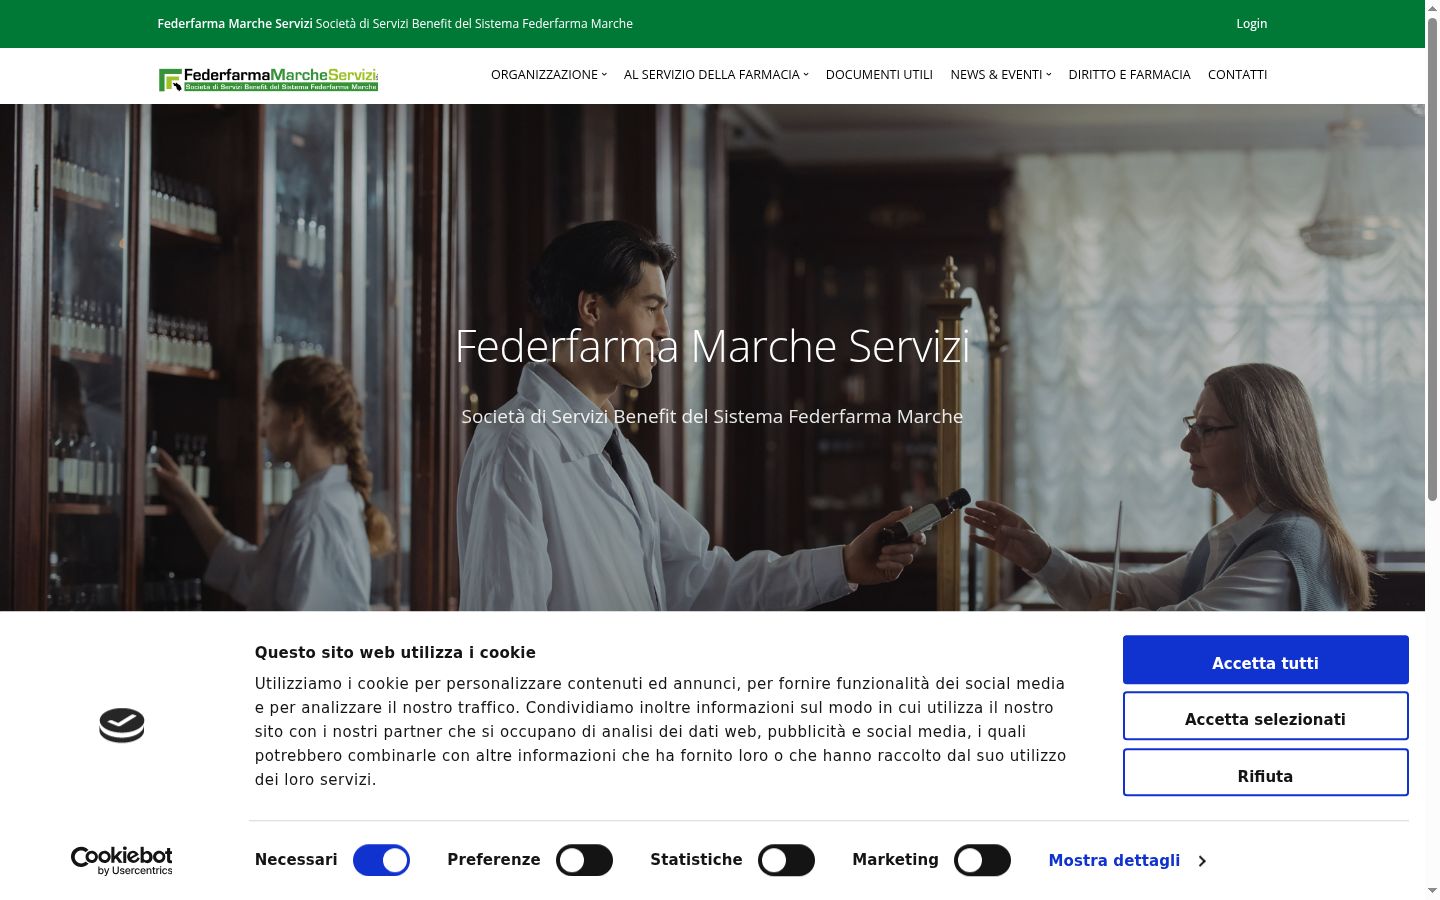
Task: Click the Login link
Action: click(x=1251, y=24)
